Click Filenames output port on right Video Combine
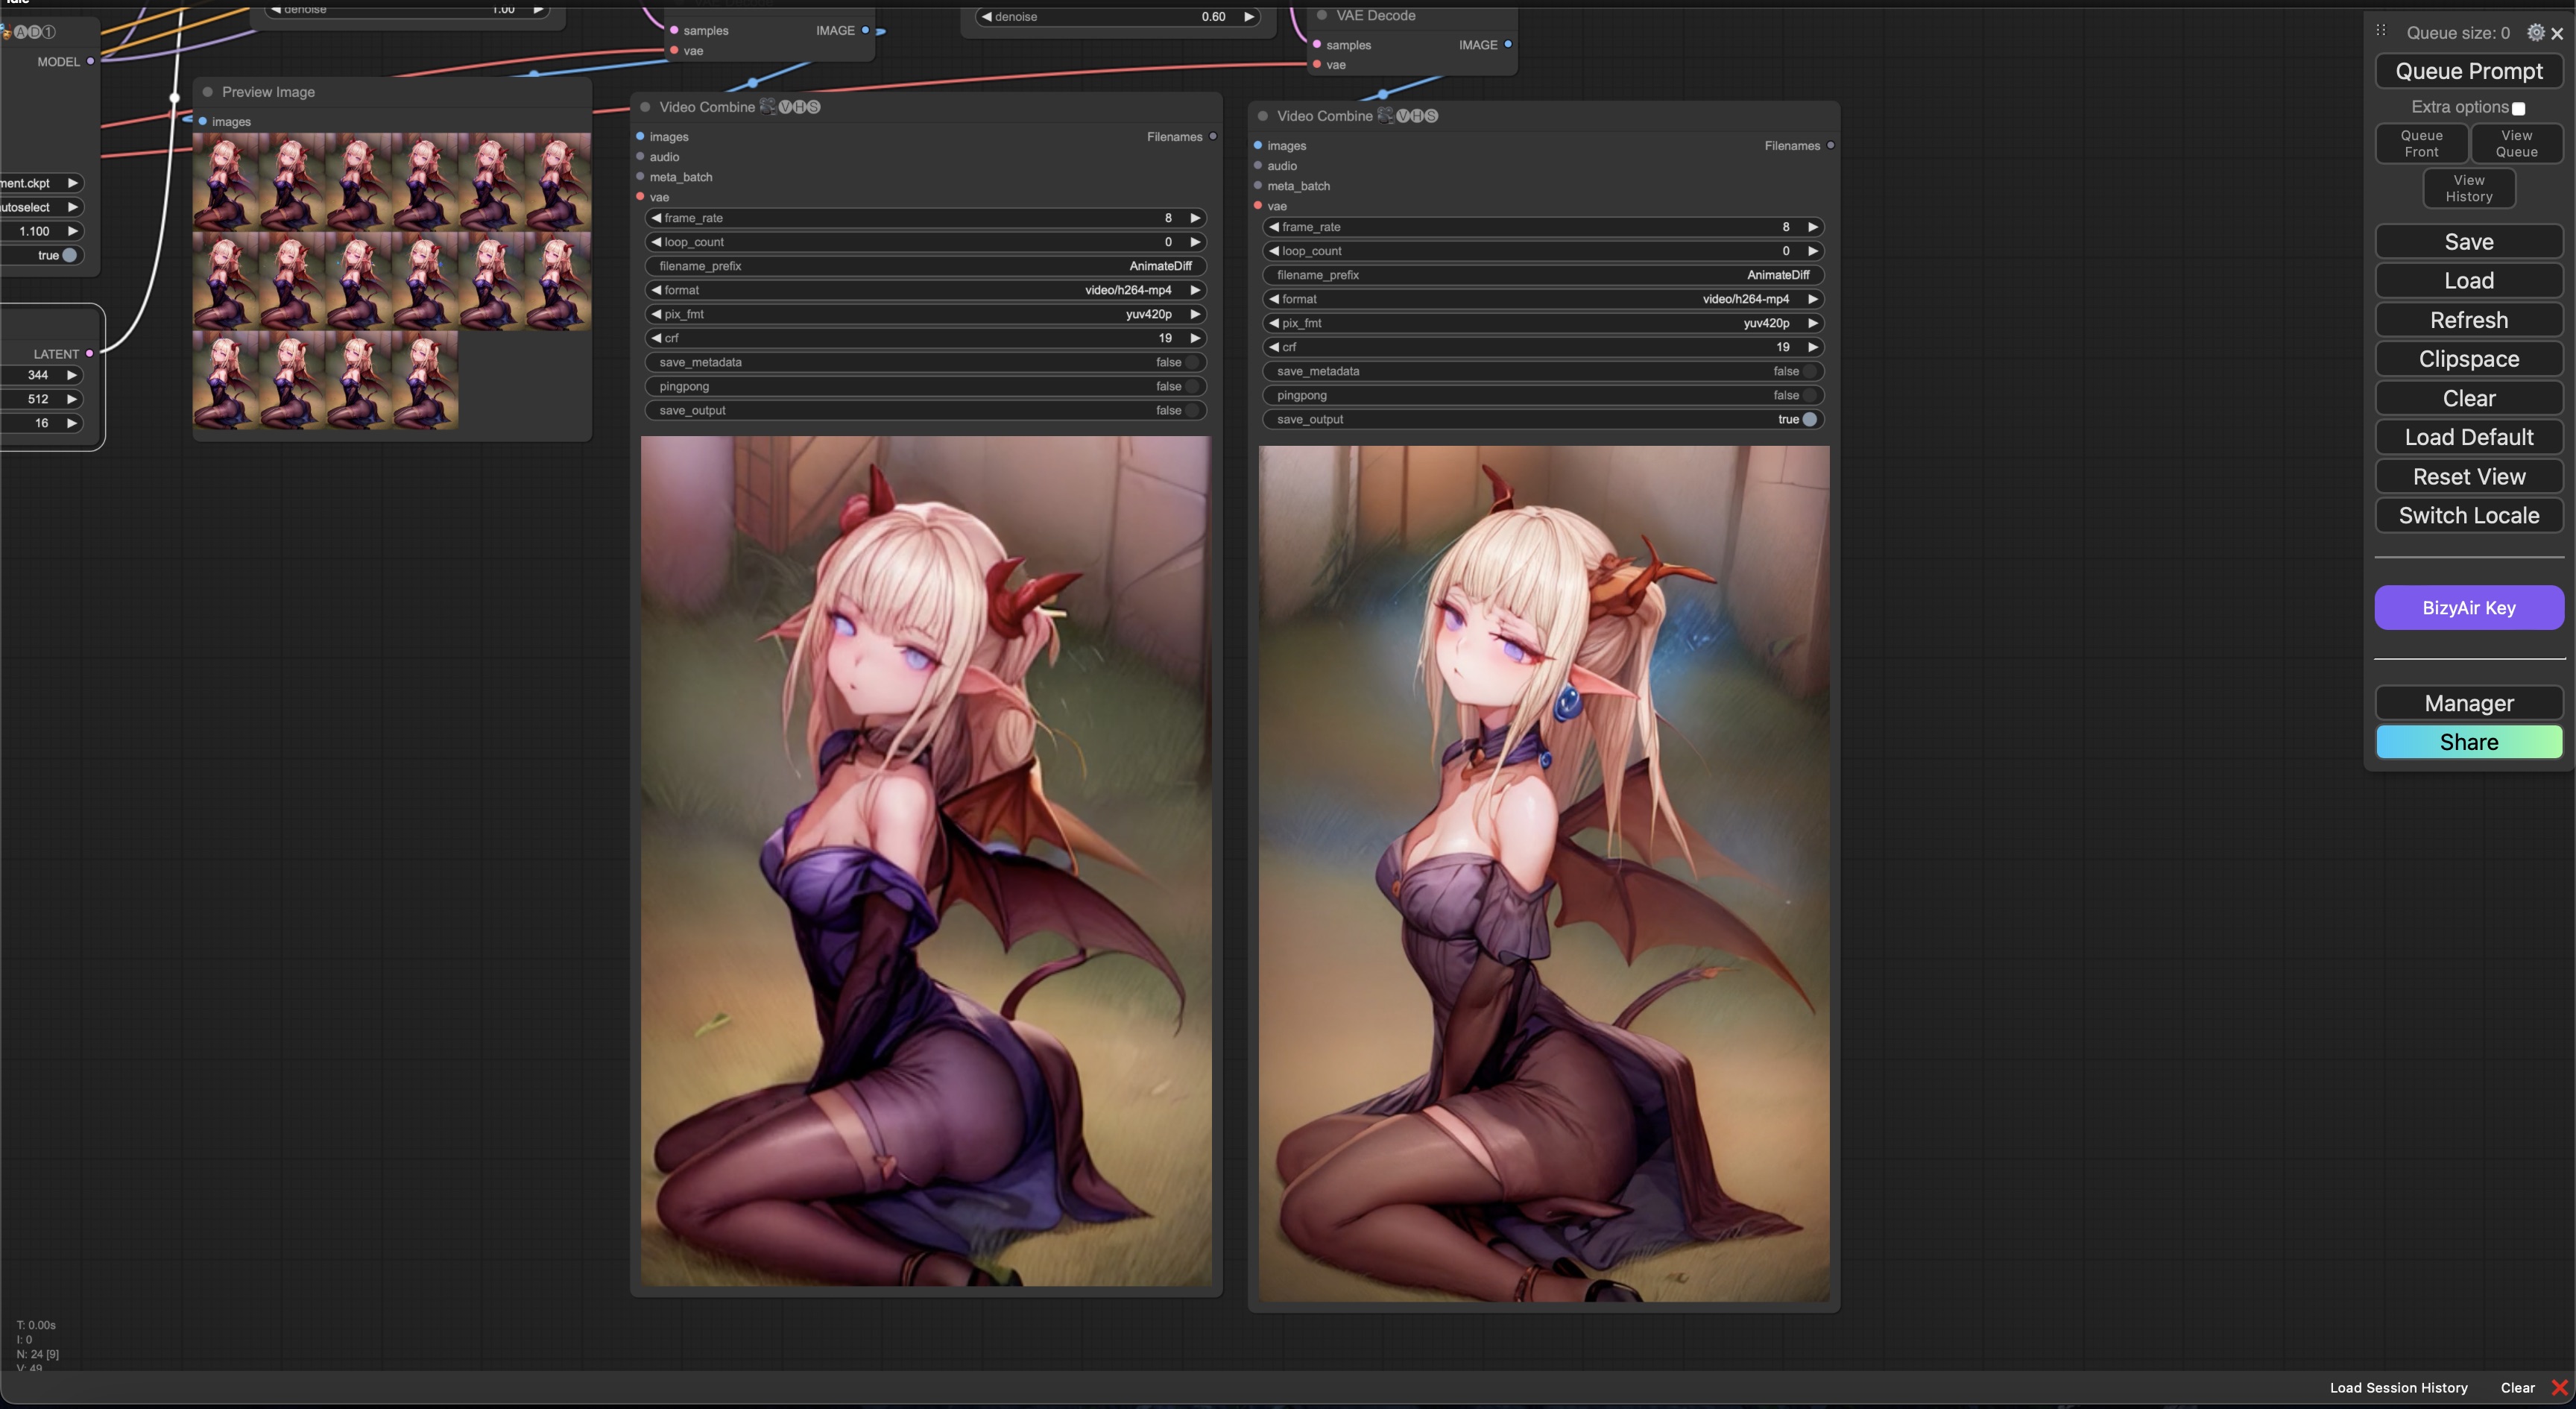 [x=1830, y=146]
